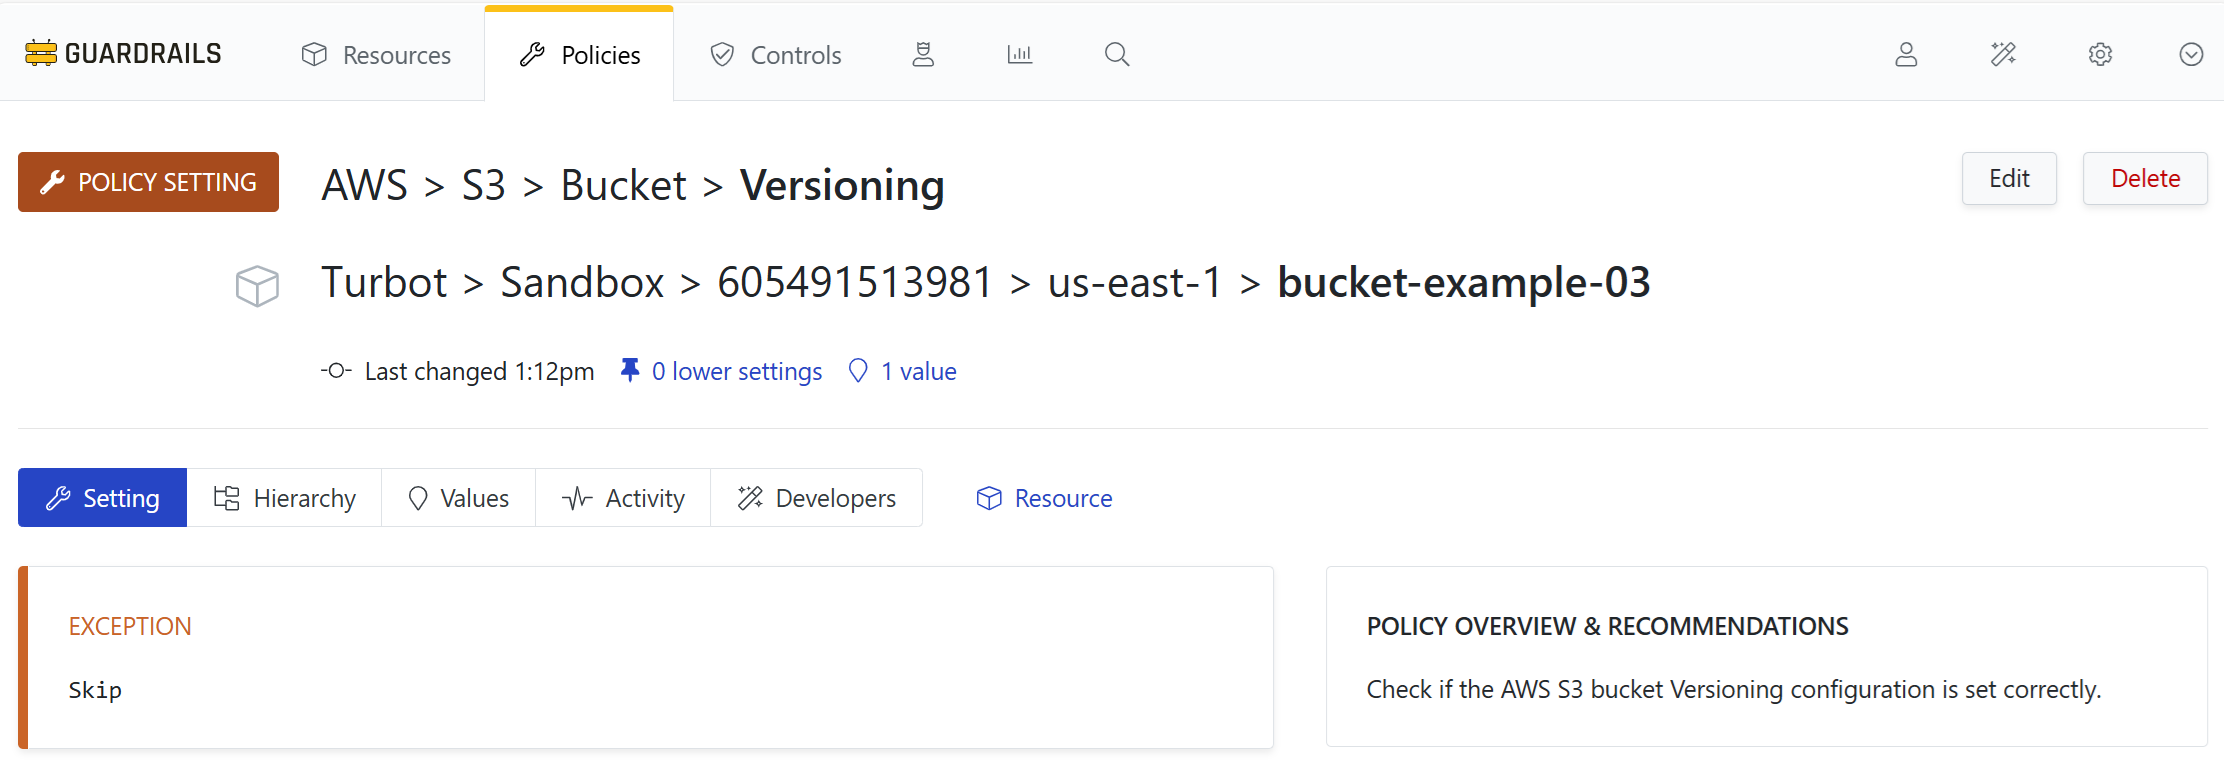Click the location marker icon beside 1 value
The width and height of the screenshot is (2224, 765).
click(x=858, y=371)
